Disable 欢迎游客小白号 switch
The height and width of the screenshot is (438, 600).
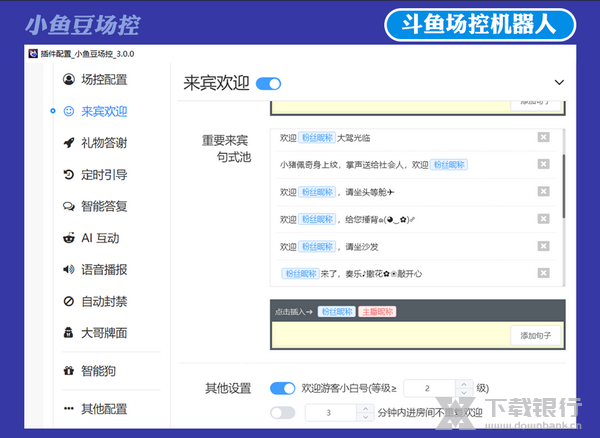pyautogui.click(x=283, y=388)
